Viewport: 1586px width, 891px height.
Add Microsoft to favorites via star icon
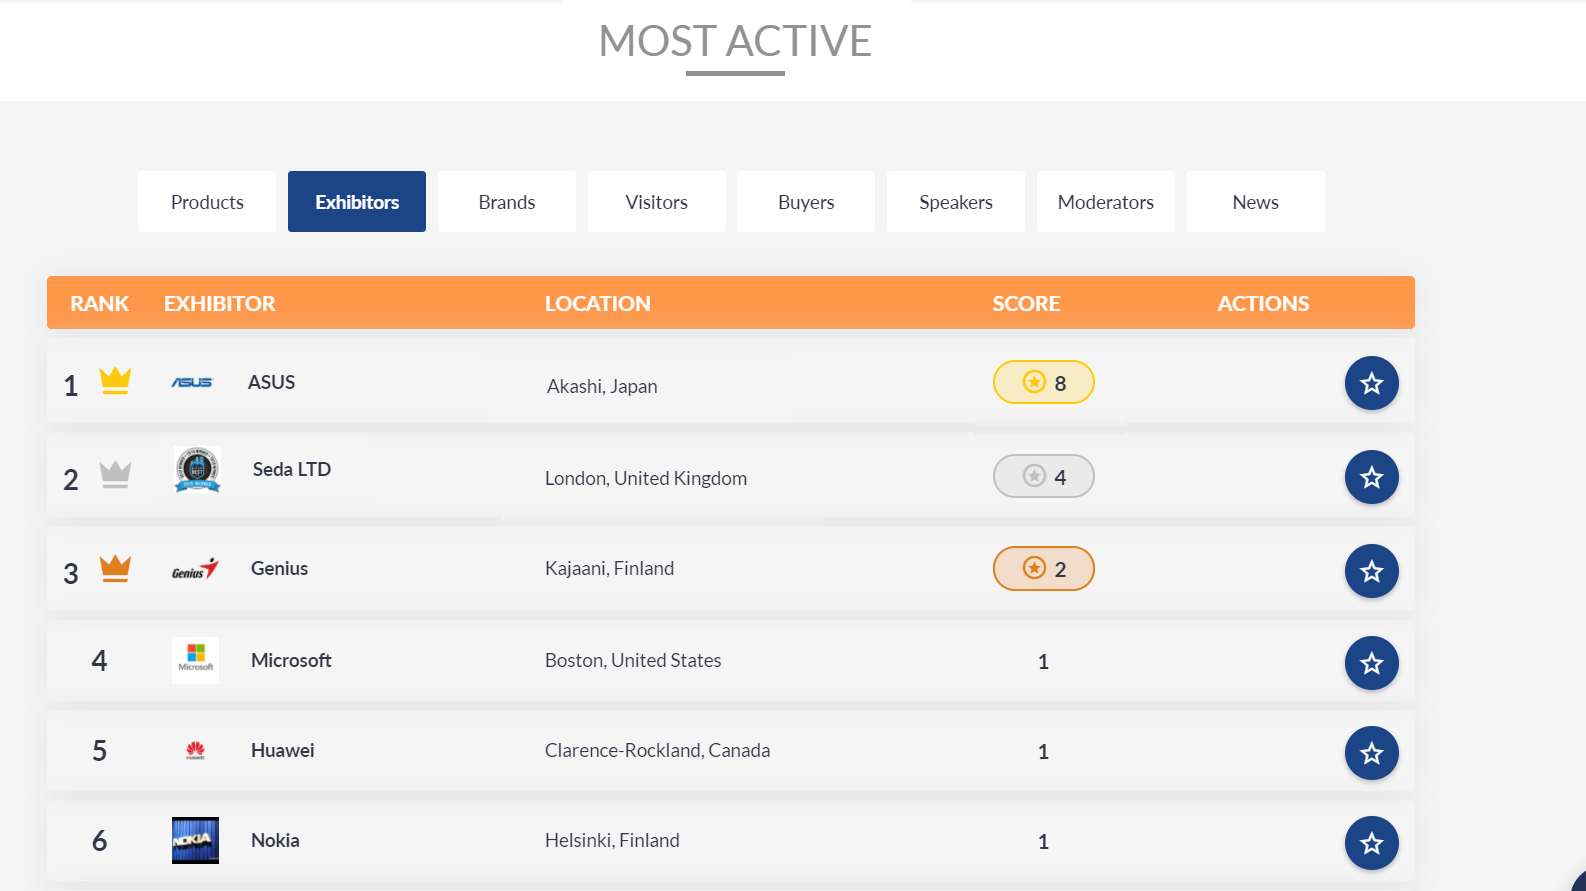[x=1371, y=663]
